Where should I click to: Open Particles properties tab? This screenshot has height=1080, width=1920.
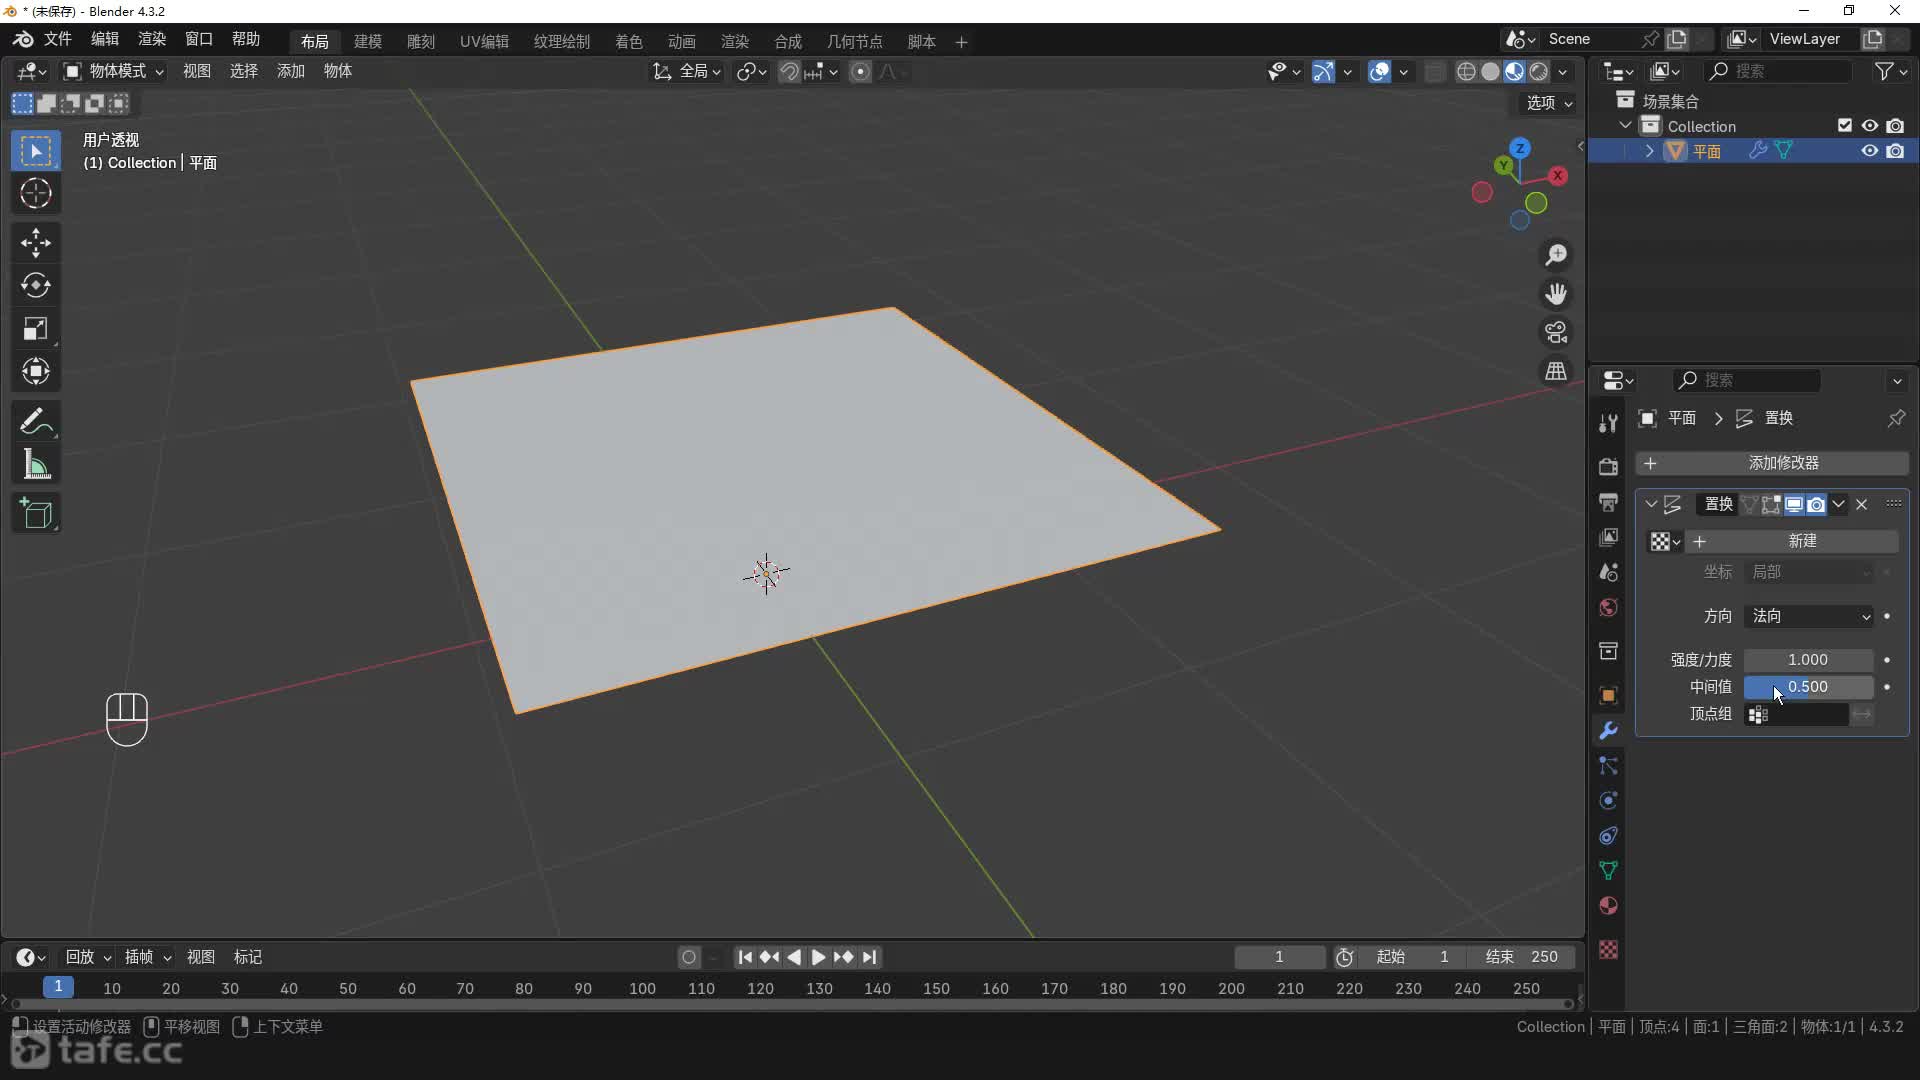click(x=1608, y=766)
